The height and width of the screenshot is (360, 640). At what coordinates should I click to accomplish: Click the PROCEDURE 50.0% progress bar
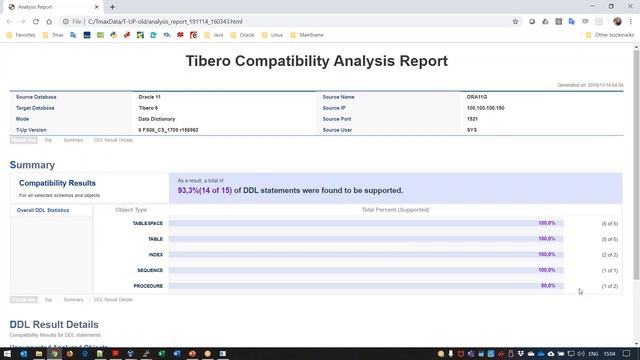tap(366, 286)
